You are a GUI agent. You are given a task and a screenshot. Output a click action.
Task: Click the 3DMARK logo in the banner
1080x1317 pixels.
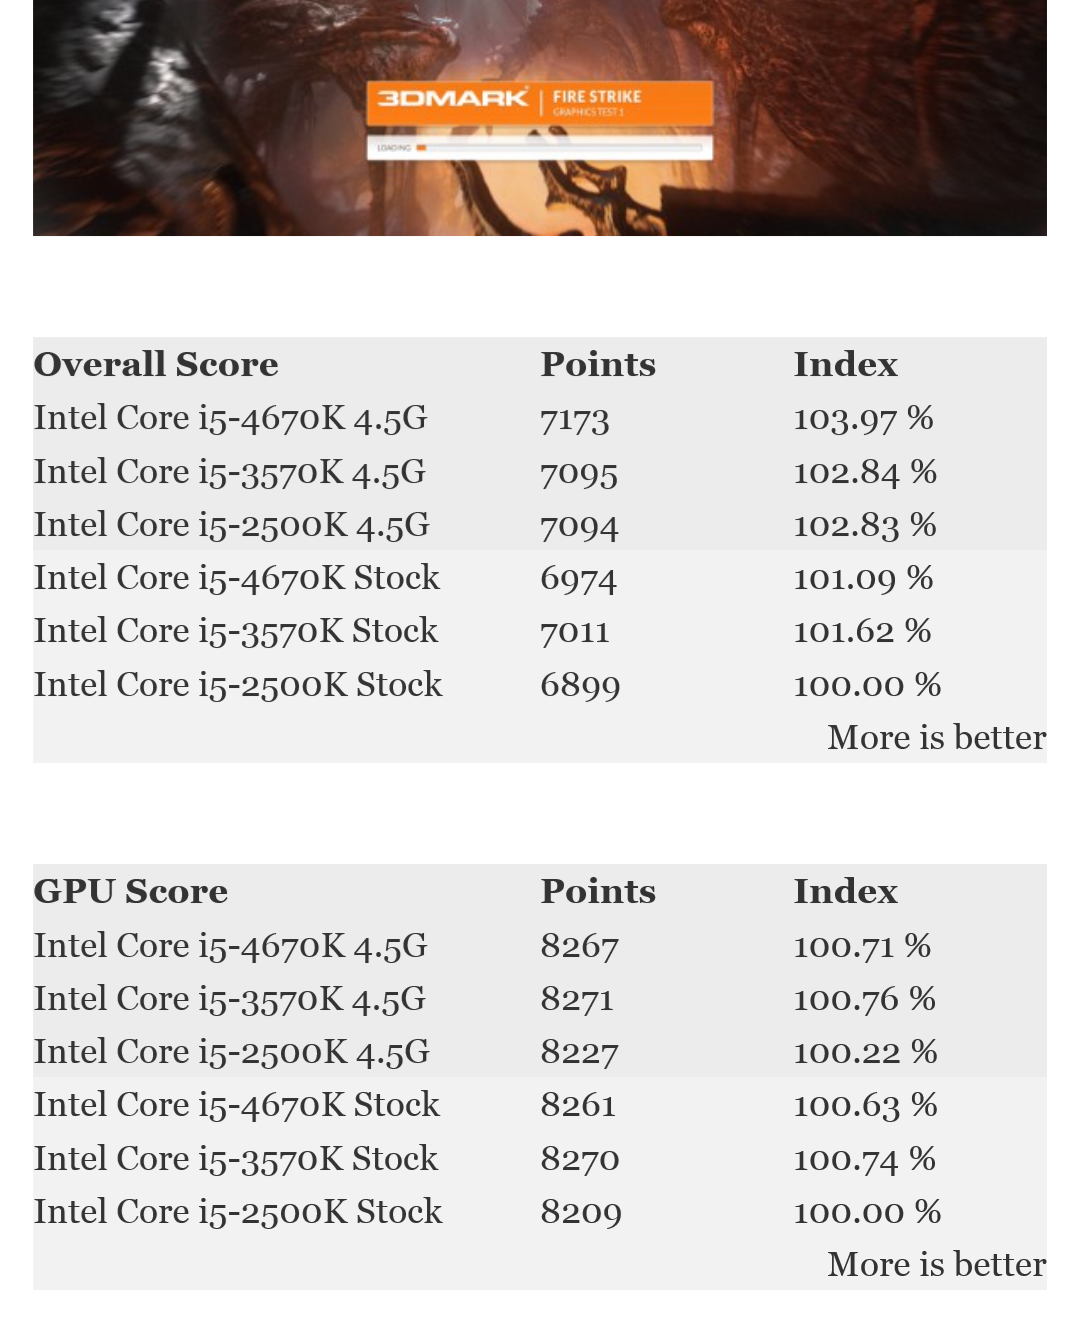452,98
